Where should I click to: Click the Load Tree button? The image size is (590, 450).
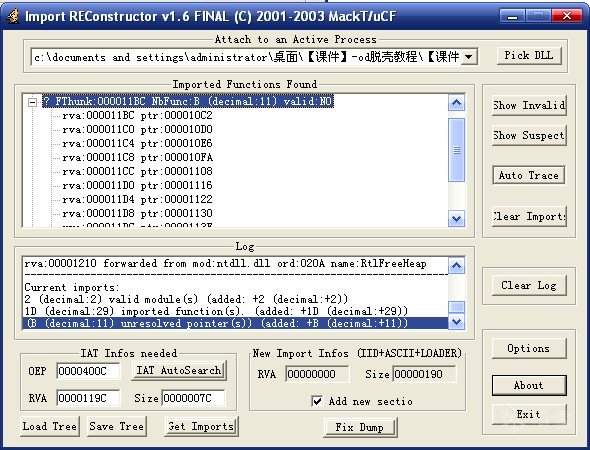point(50,427)
